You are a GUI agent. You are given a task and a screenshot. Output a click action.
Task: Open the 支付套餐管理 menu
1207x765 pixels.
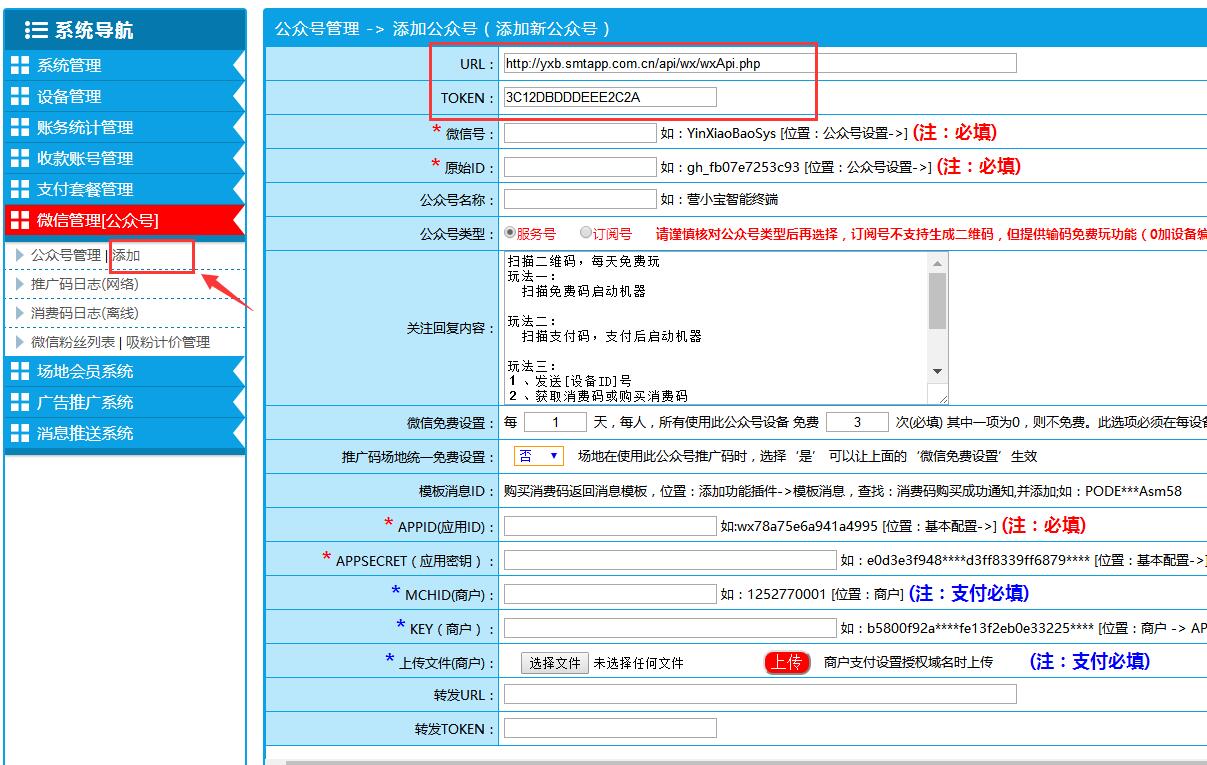click(125, 189)
